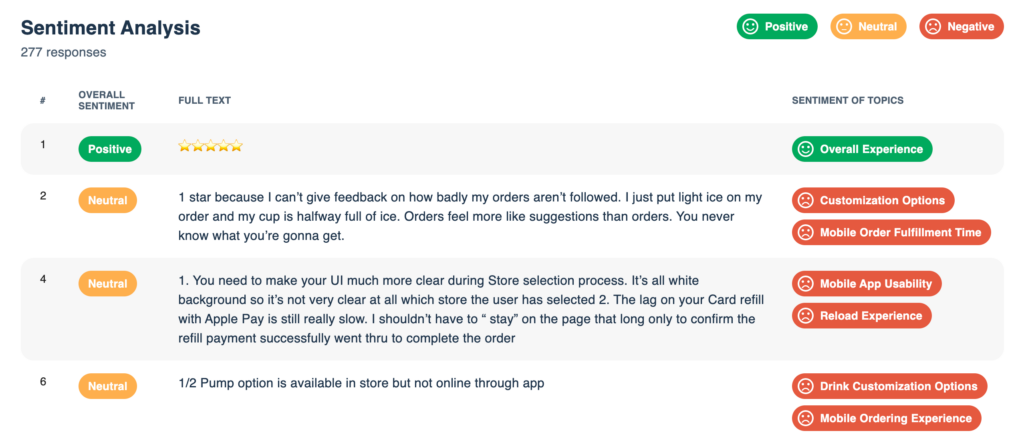Click the sad face icon on Customization Options
This screenshot has width=1024, height=435.
[806, 201]
